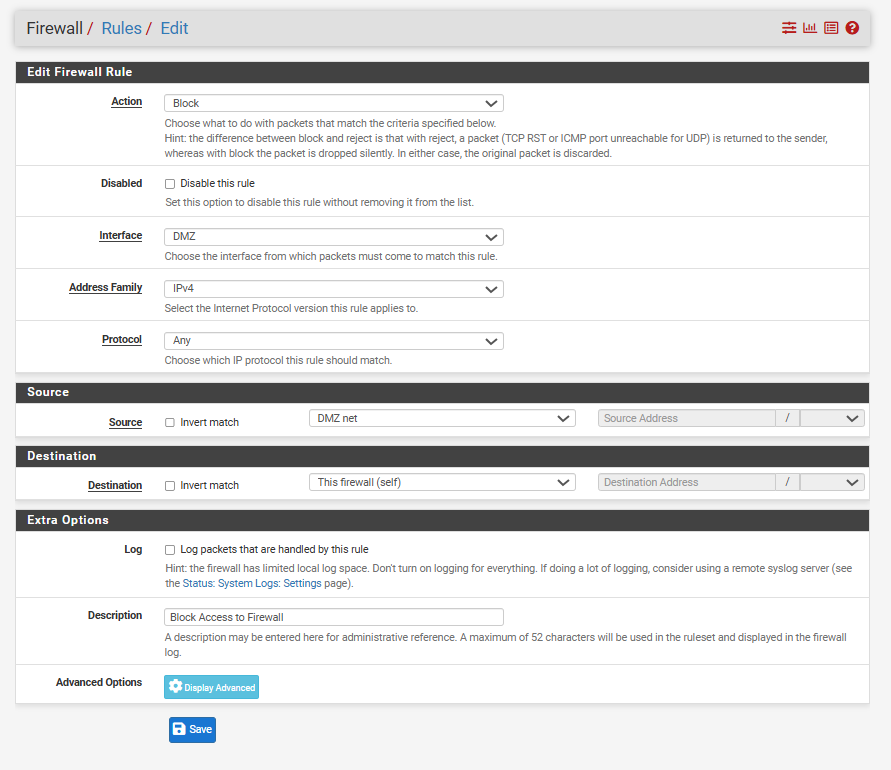Save the firewall rule
Image resolution: width=891 pixels, height=770 pixels.
(192, 730)
